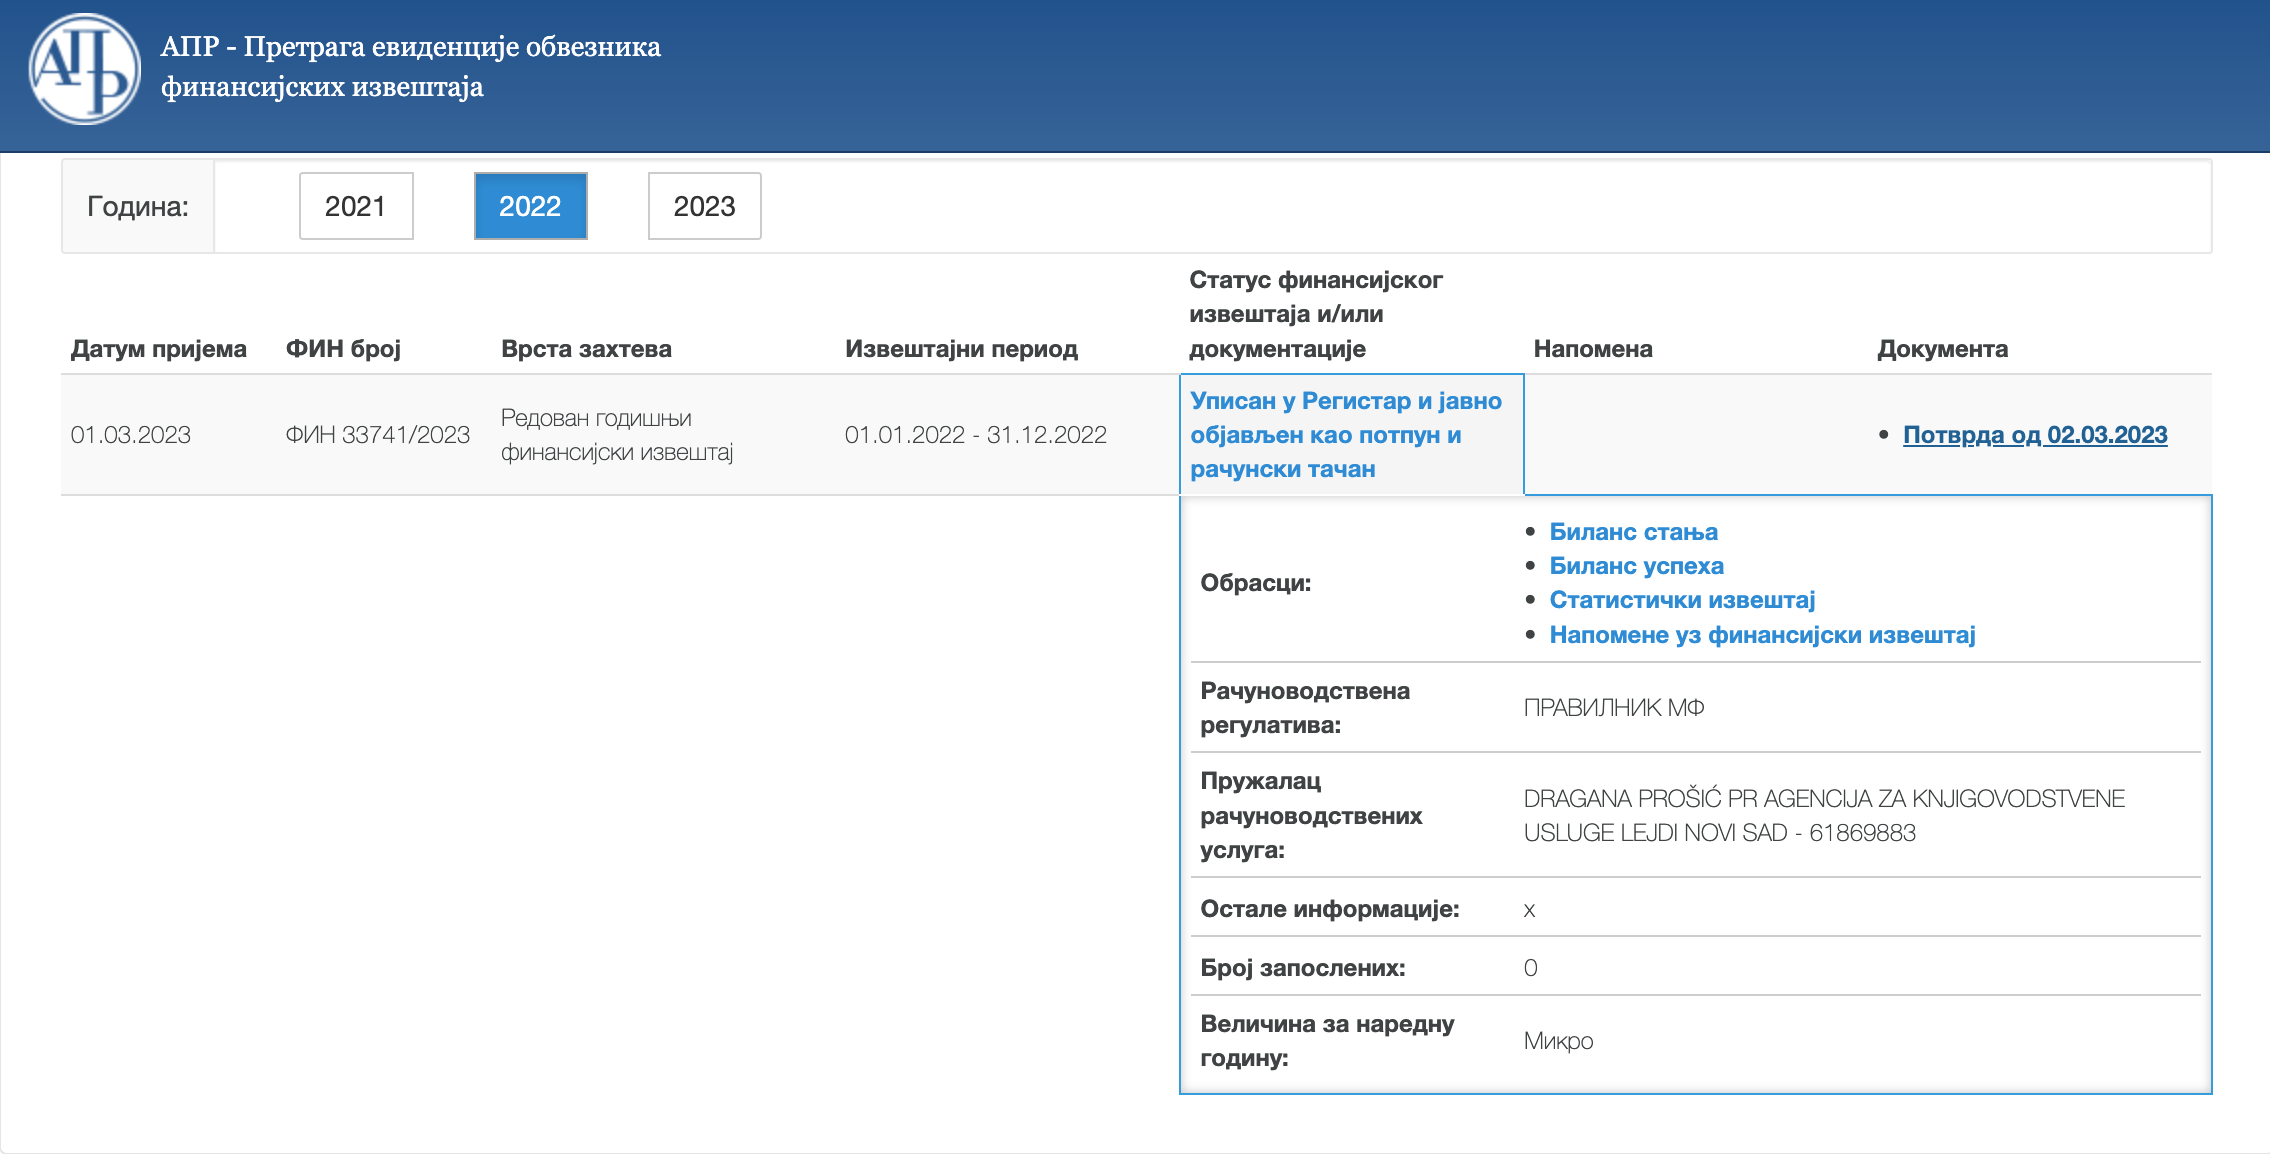The image size is (2270, 1154).
Task: Open the Биланс стања form
Action: point(1633,532)
